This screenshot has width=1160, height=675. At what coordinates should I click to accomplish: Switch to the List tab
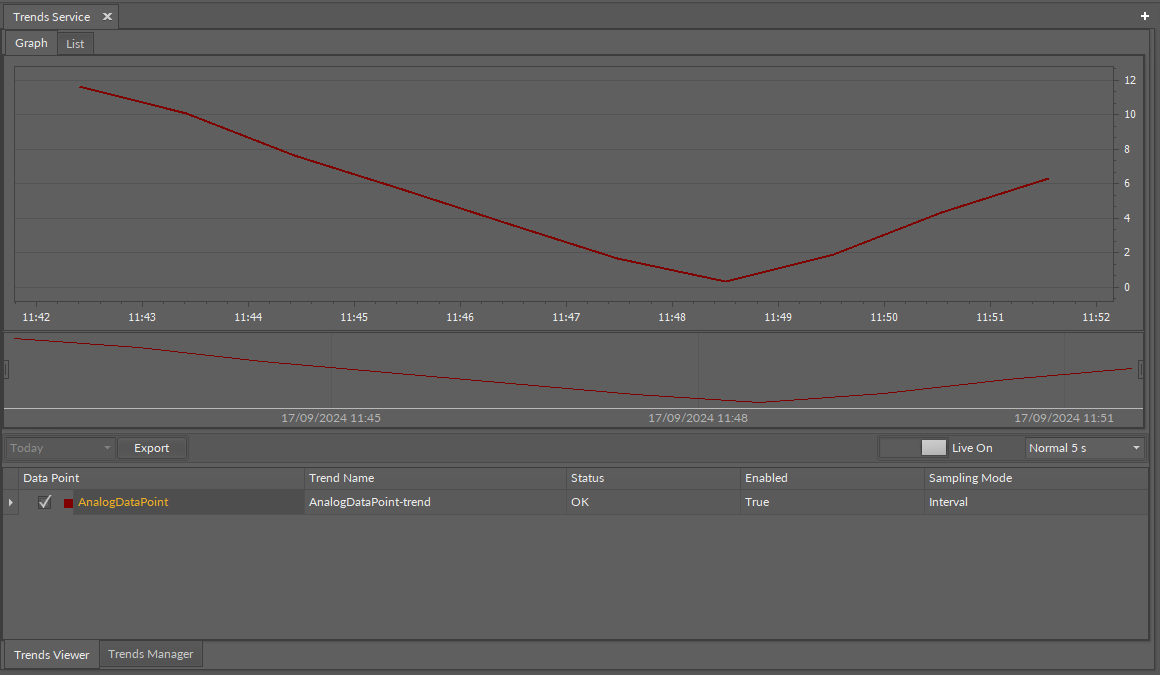(x=75, y=44)
